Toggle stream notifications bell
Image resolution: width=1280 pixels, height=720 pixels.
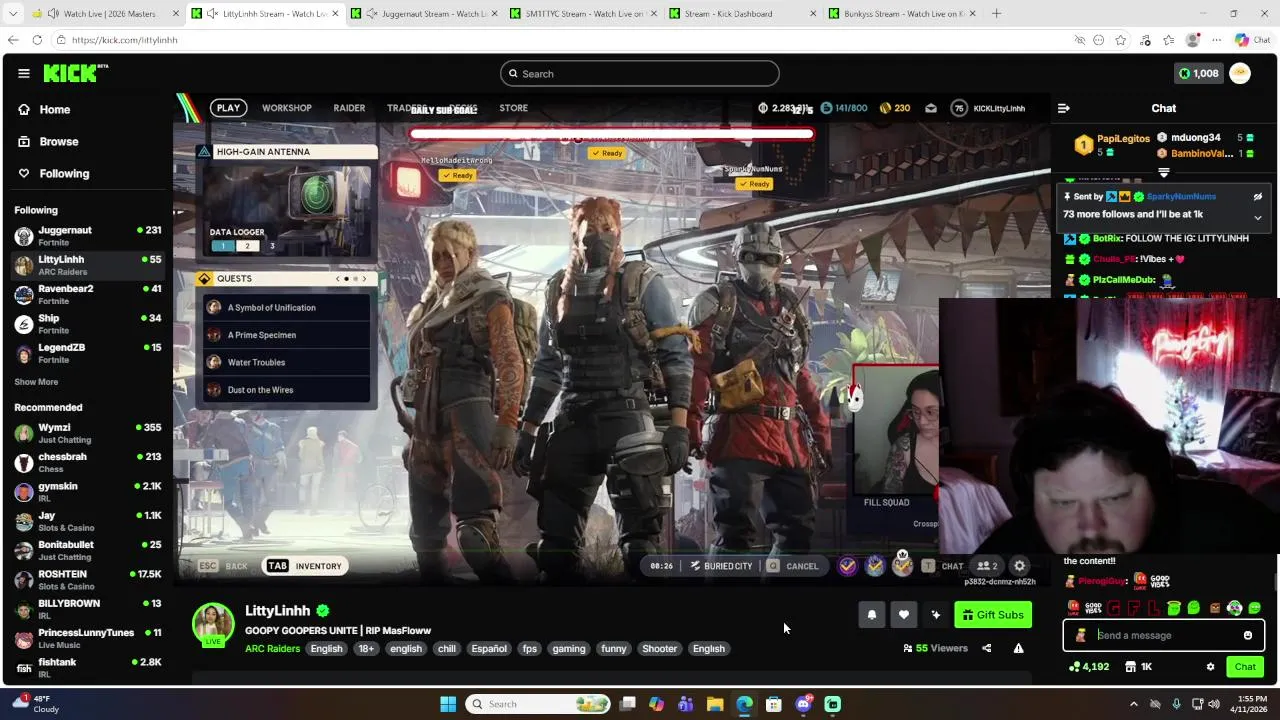[871, 615]
